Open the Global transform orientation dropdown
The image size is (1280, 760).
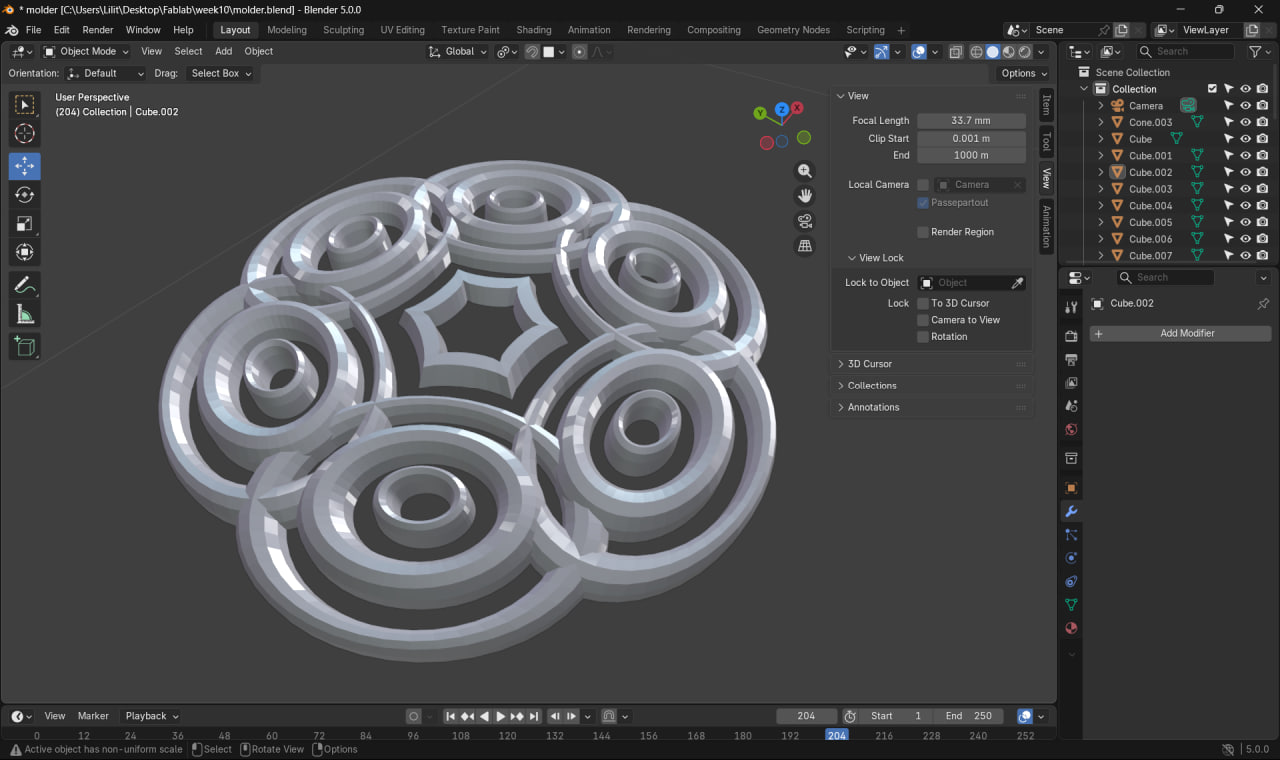(458, 51)
